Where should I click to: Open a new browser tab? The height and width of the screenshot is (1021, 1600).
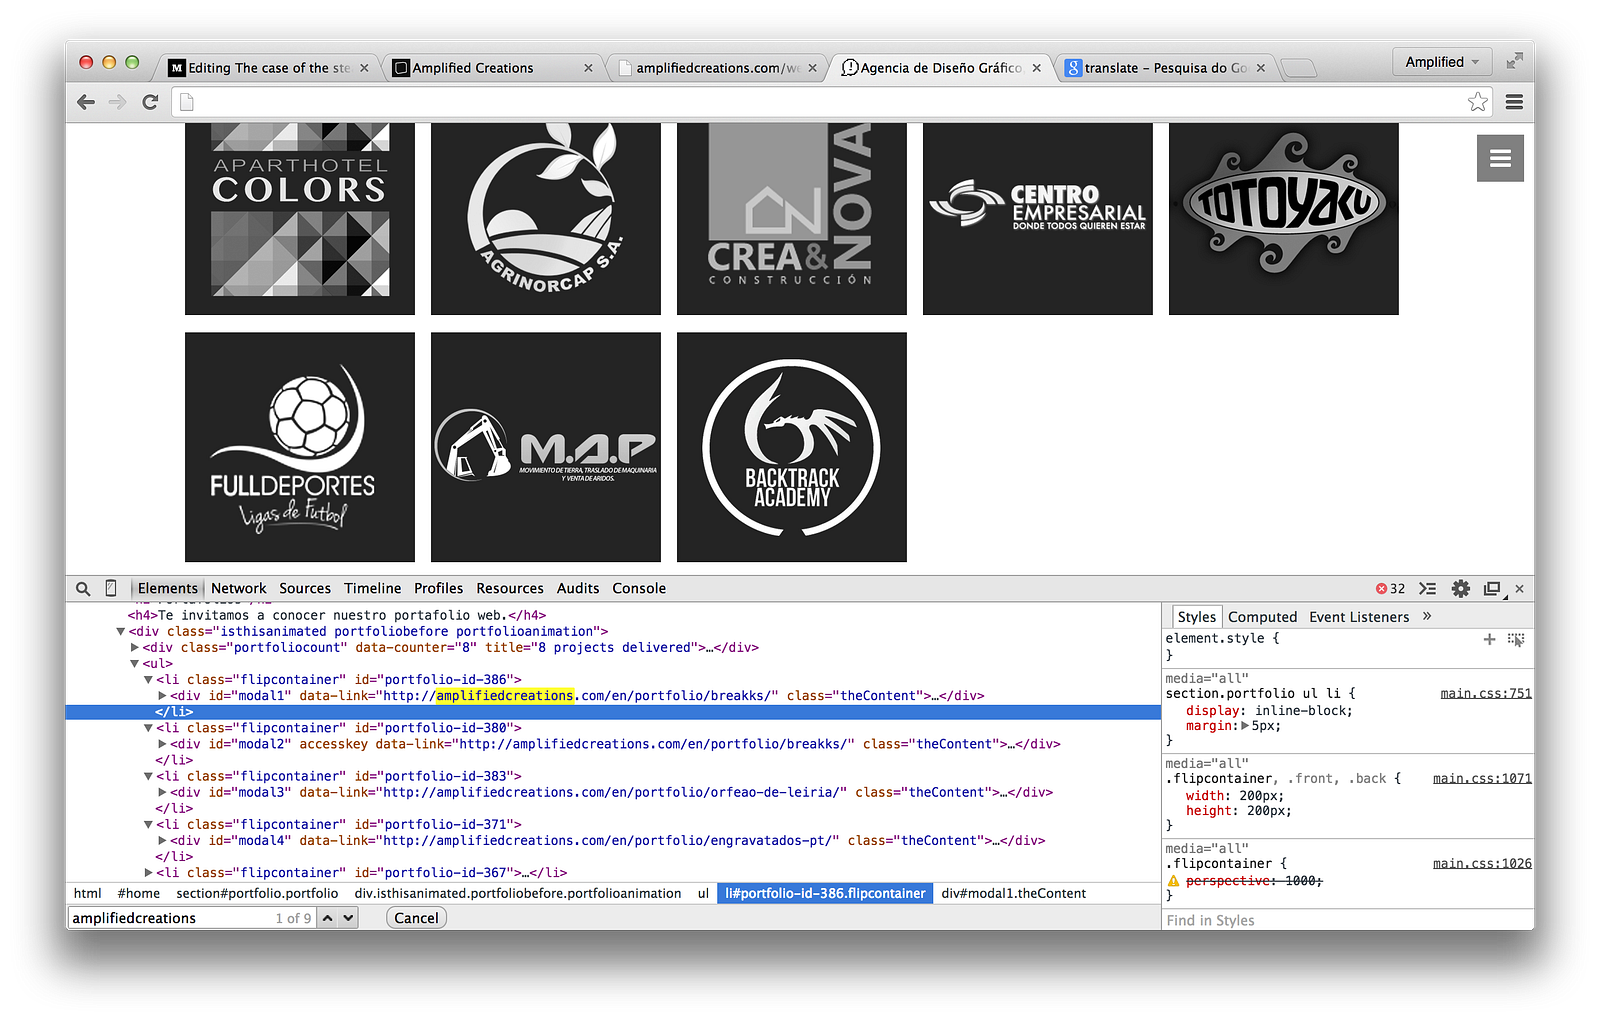pos(1298,68)
